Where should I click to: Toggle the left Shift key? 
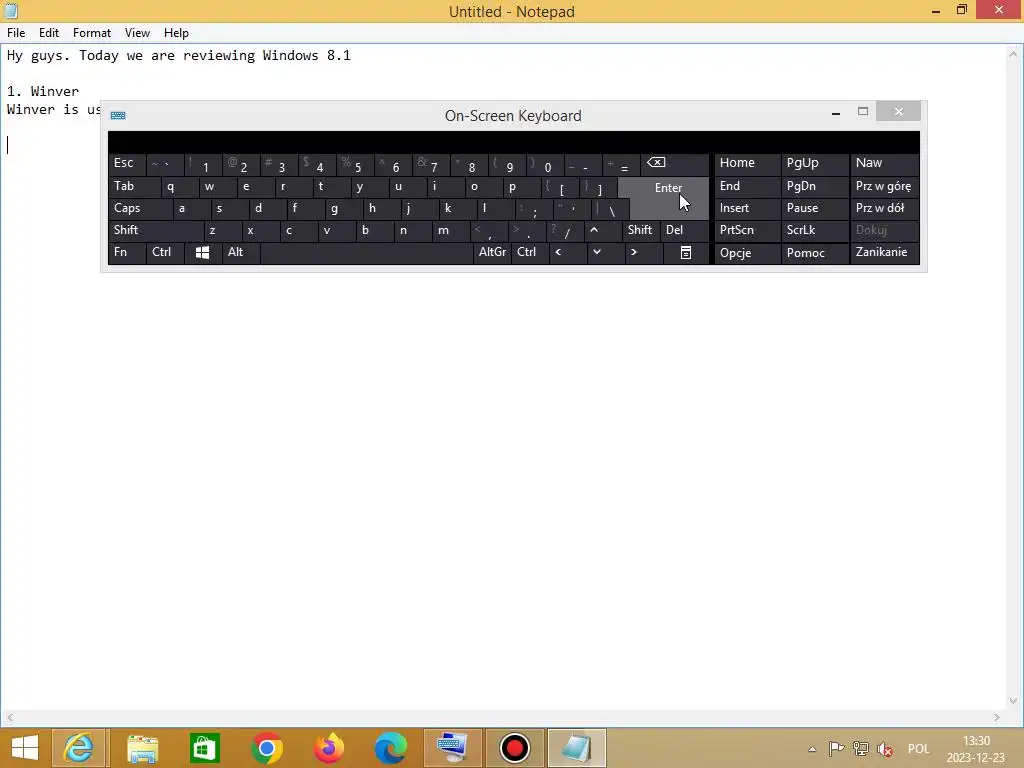(155, 230)
